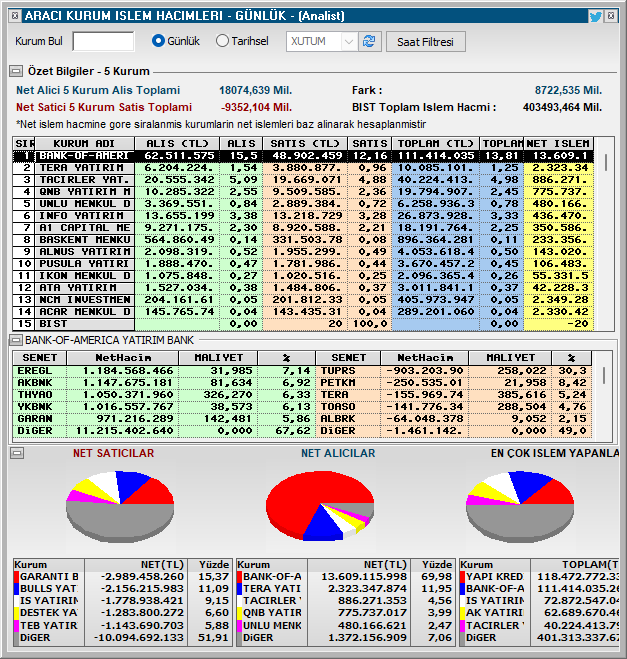Click blue swatch beside TERA YATI
Image resolution: width=627 pixels, height=659 pixels.
(240, 589)
